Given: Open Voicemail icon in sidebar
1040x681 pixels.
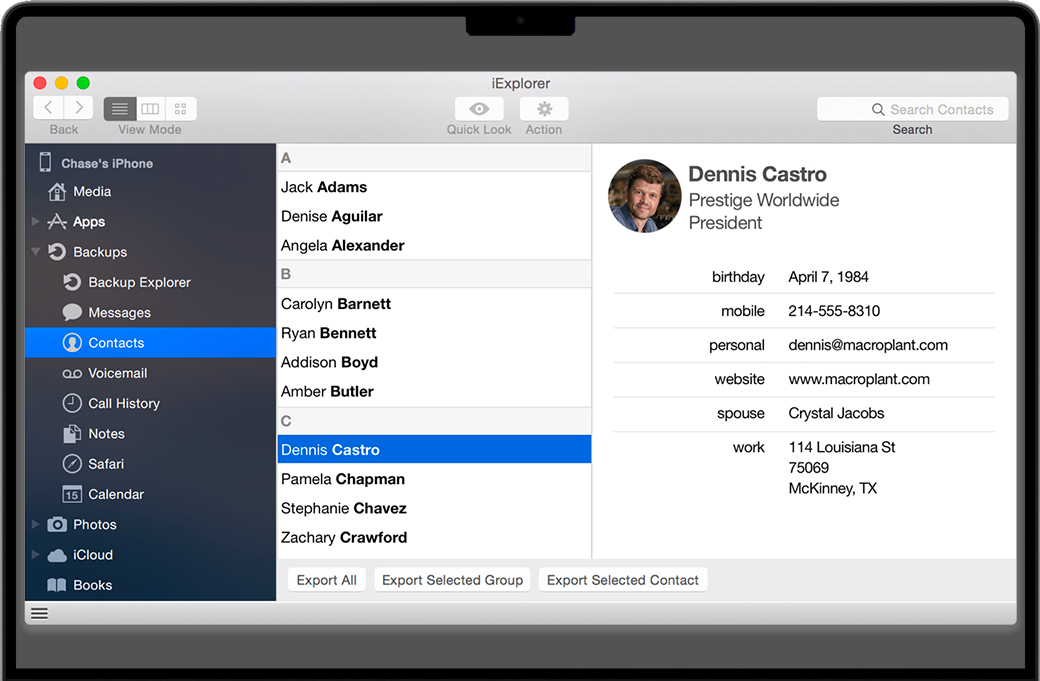Looking at the screenshot, I should (x=72, y=373).
